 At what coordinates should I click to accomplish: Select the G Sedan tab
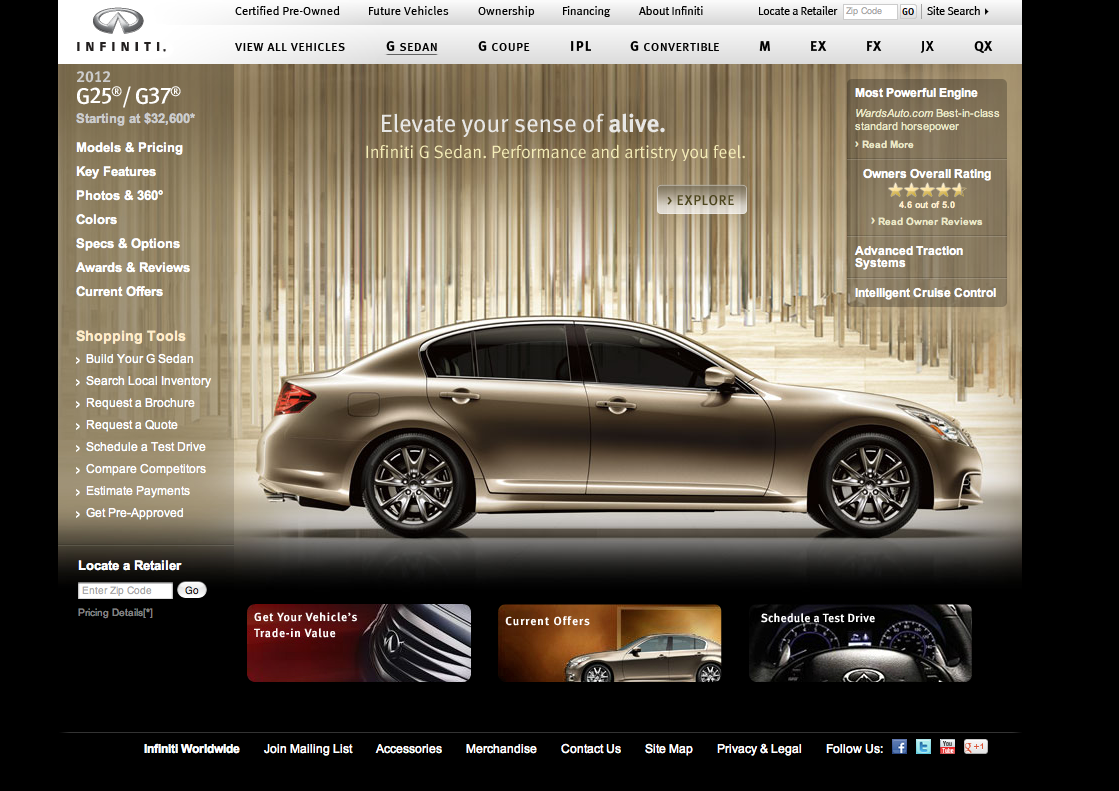412,47
